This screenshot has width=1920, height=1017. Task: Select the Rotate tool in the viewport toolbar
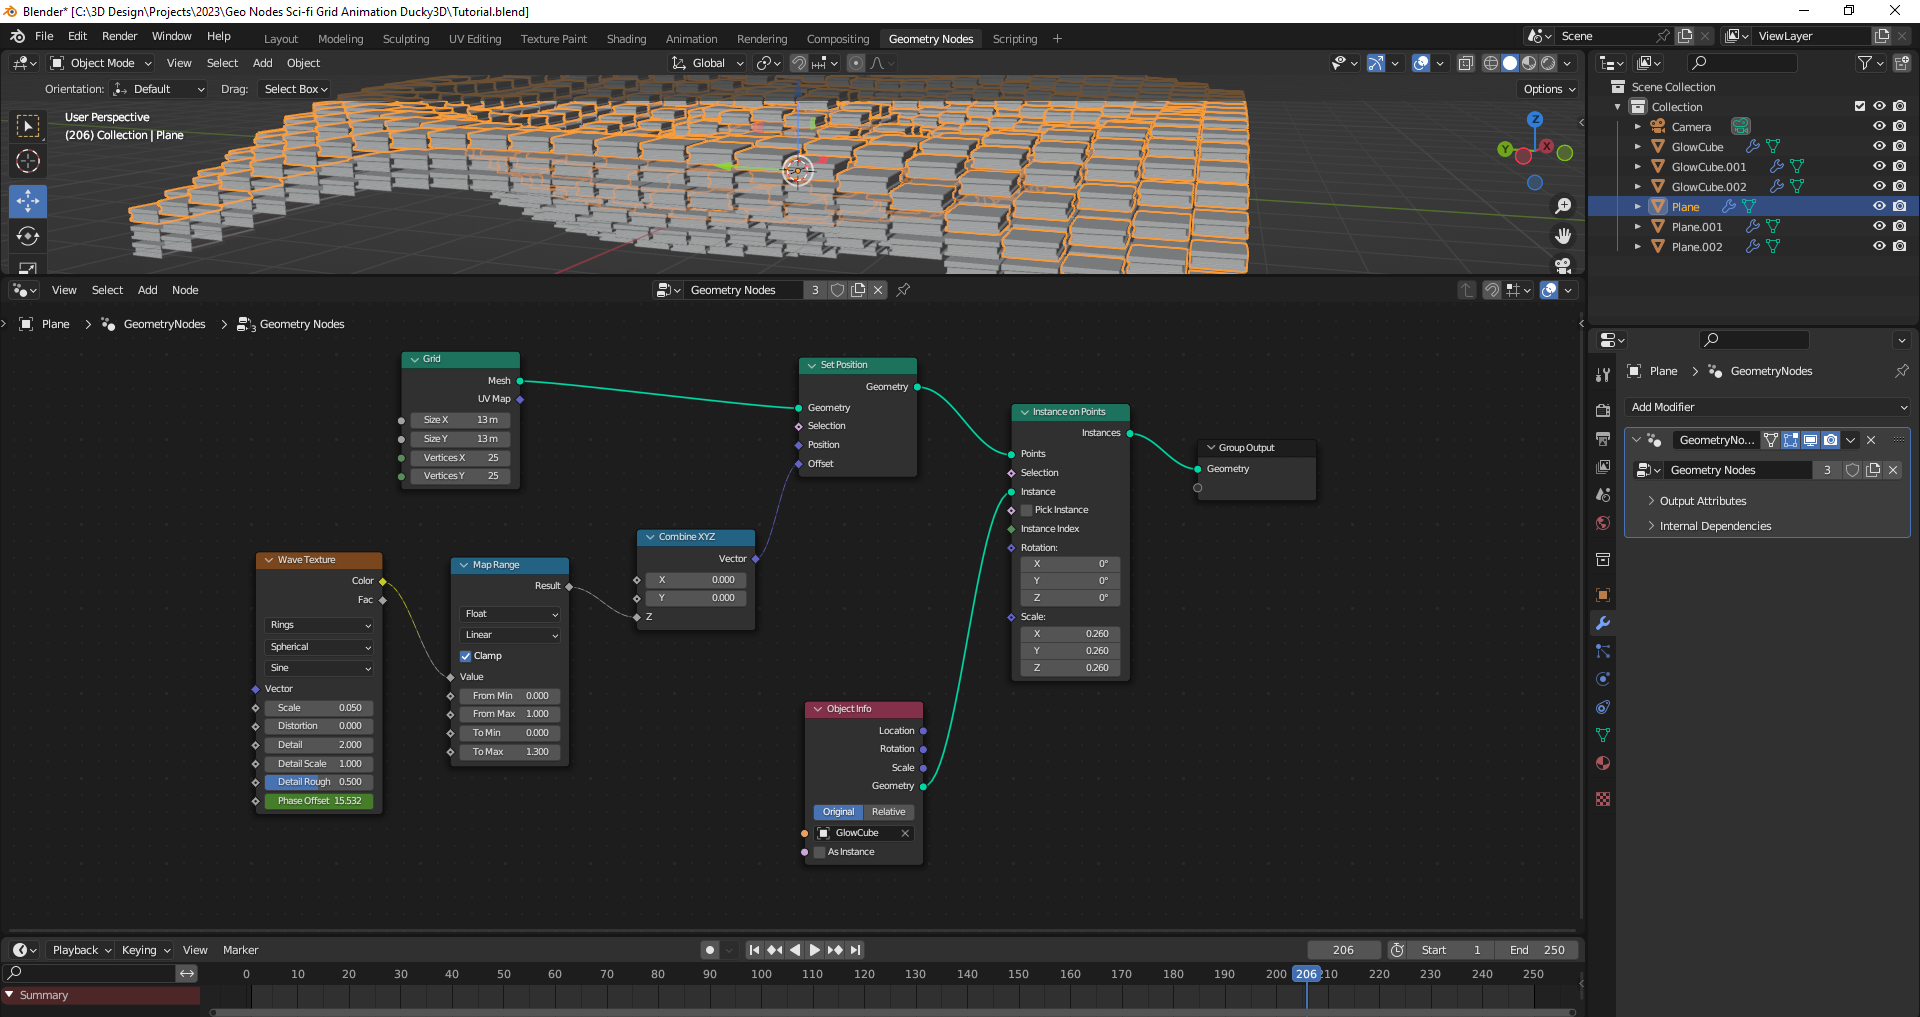[27, 236]
